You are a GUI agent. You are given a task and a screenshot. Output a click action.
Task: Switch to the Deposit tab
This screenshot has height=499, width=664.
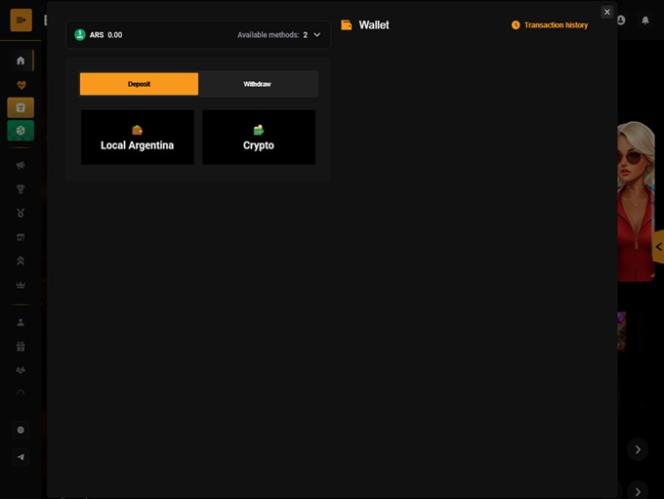[x=139, y=84]
